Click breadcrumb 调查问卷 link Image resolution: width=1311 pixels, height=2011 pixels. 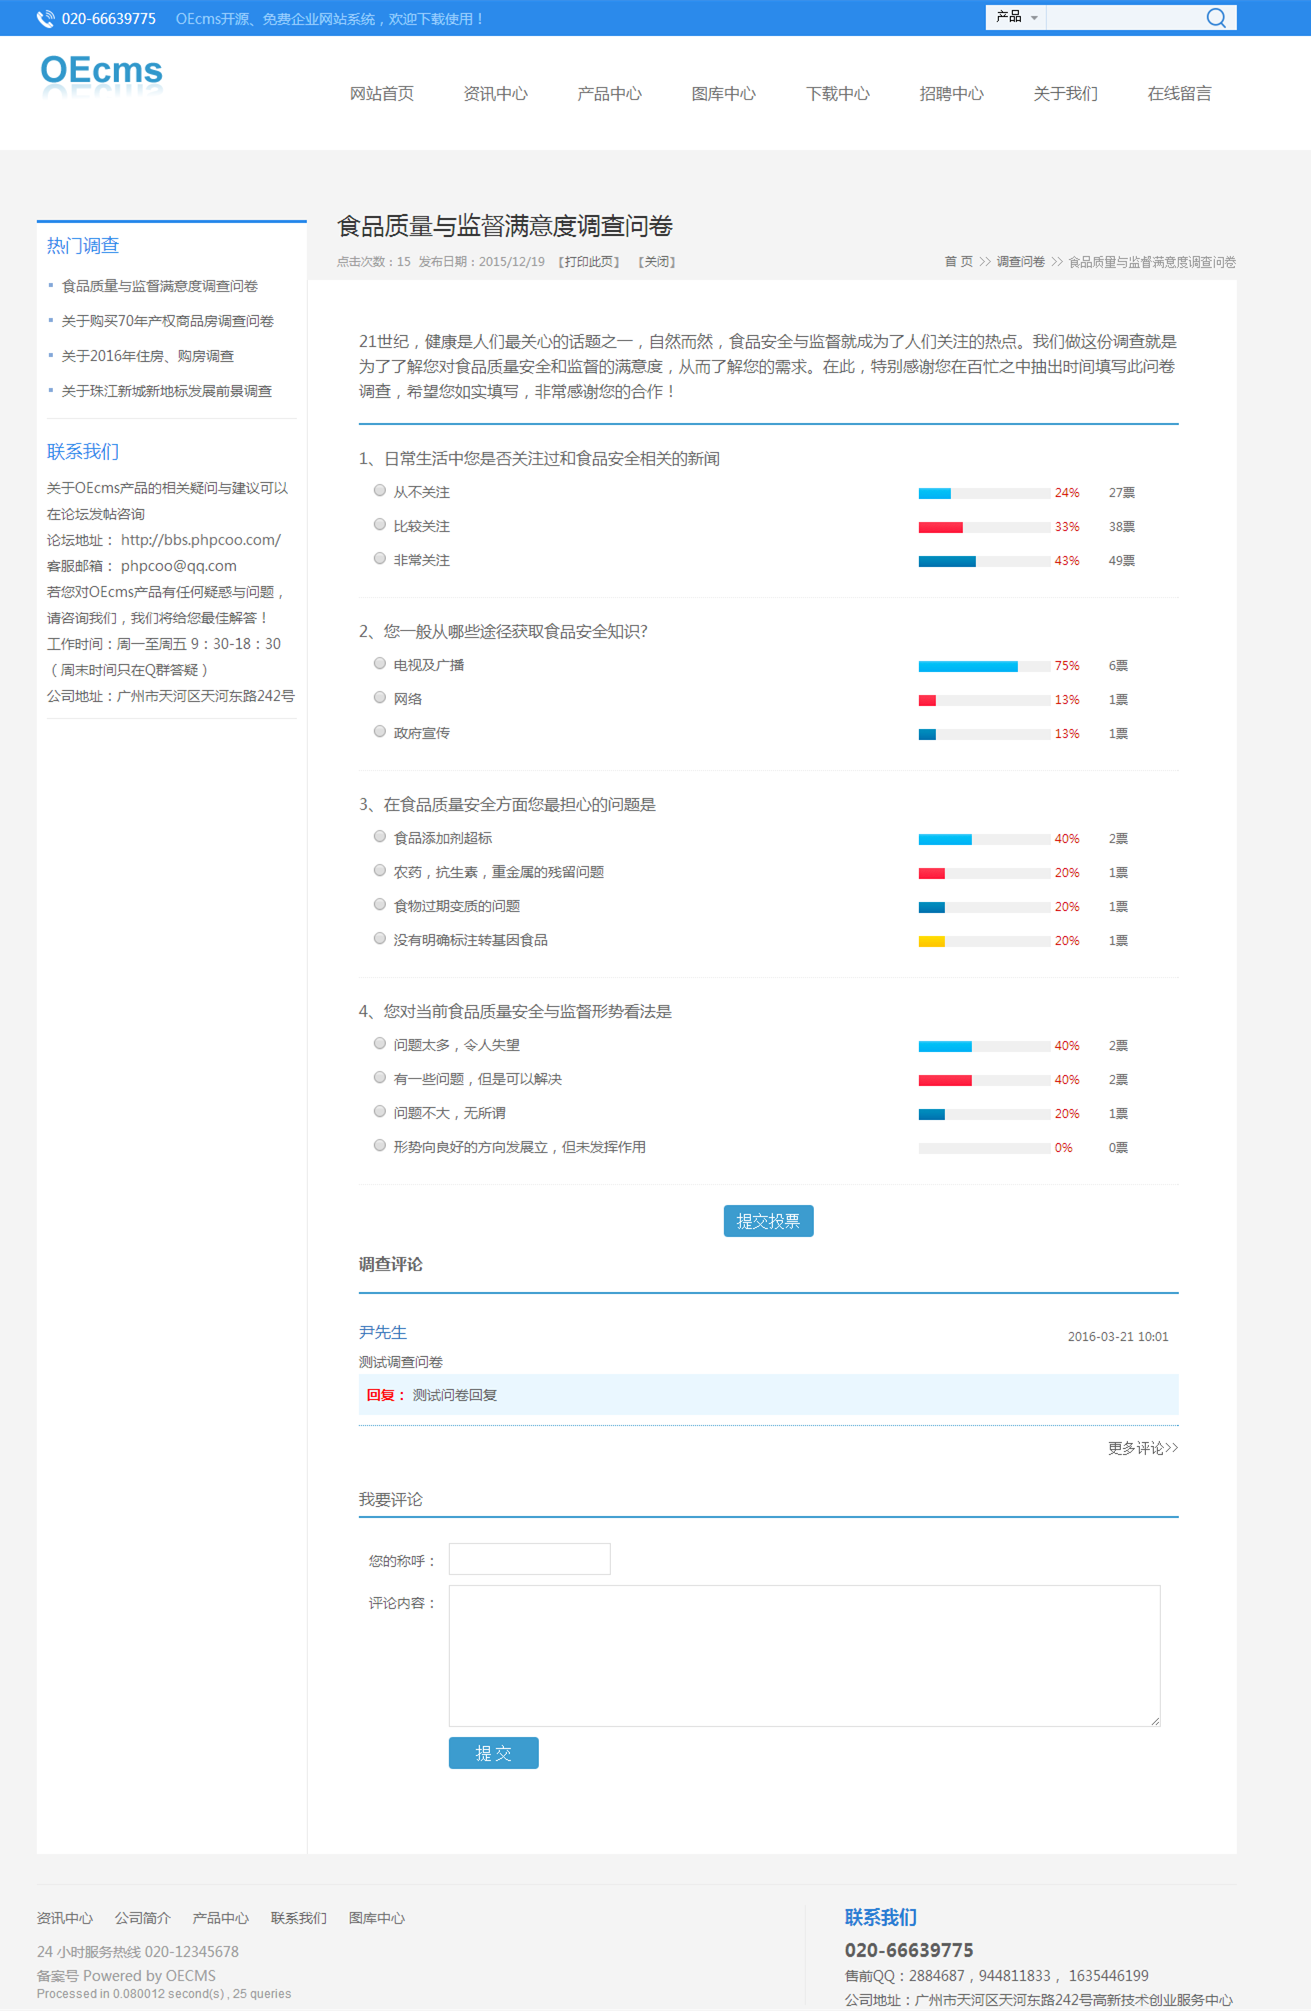pos(1020,262)
